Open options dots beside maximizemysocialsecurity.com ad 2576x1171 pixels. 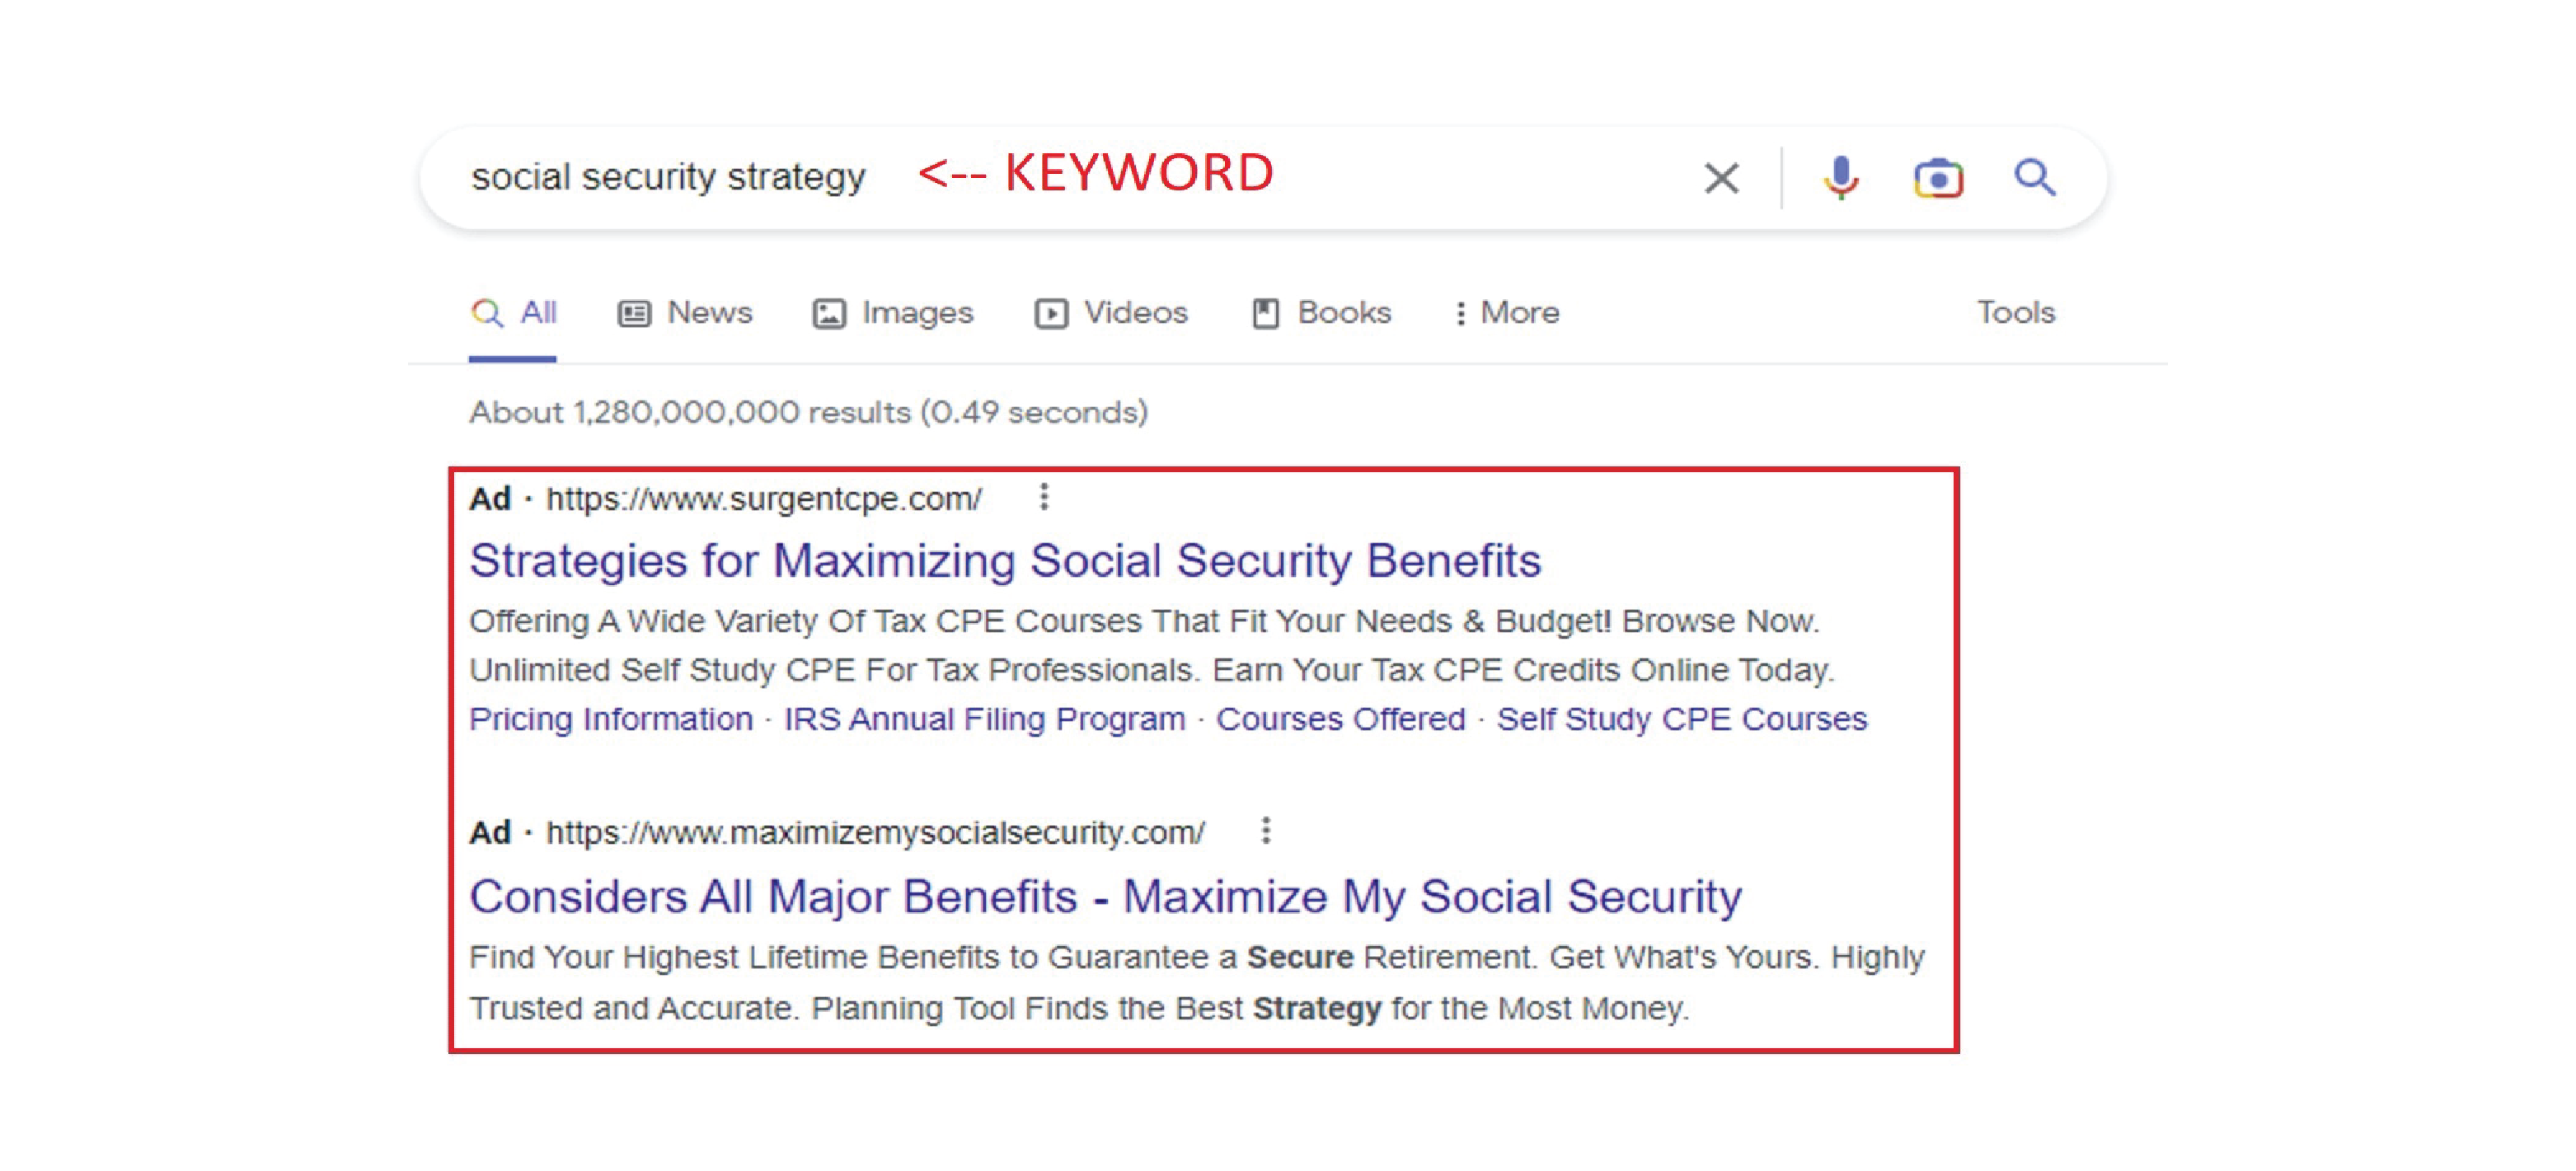pos(1266,831)
